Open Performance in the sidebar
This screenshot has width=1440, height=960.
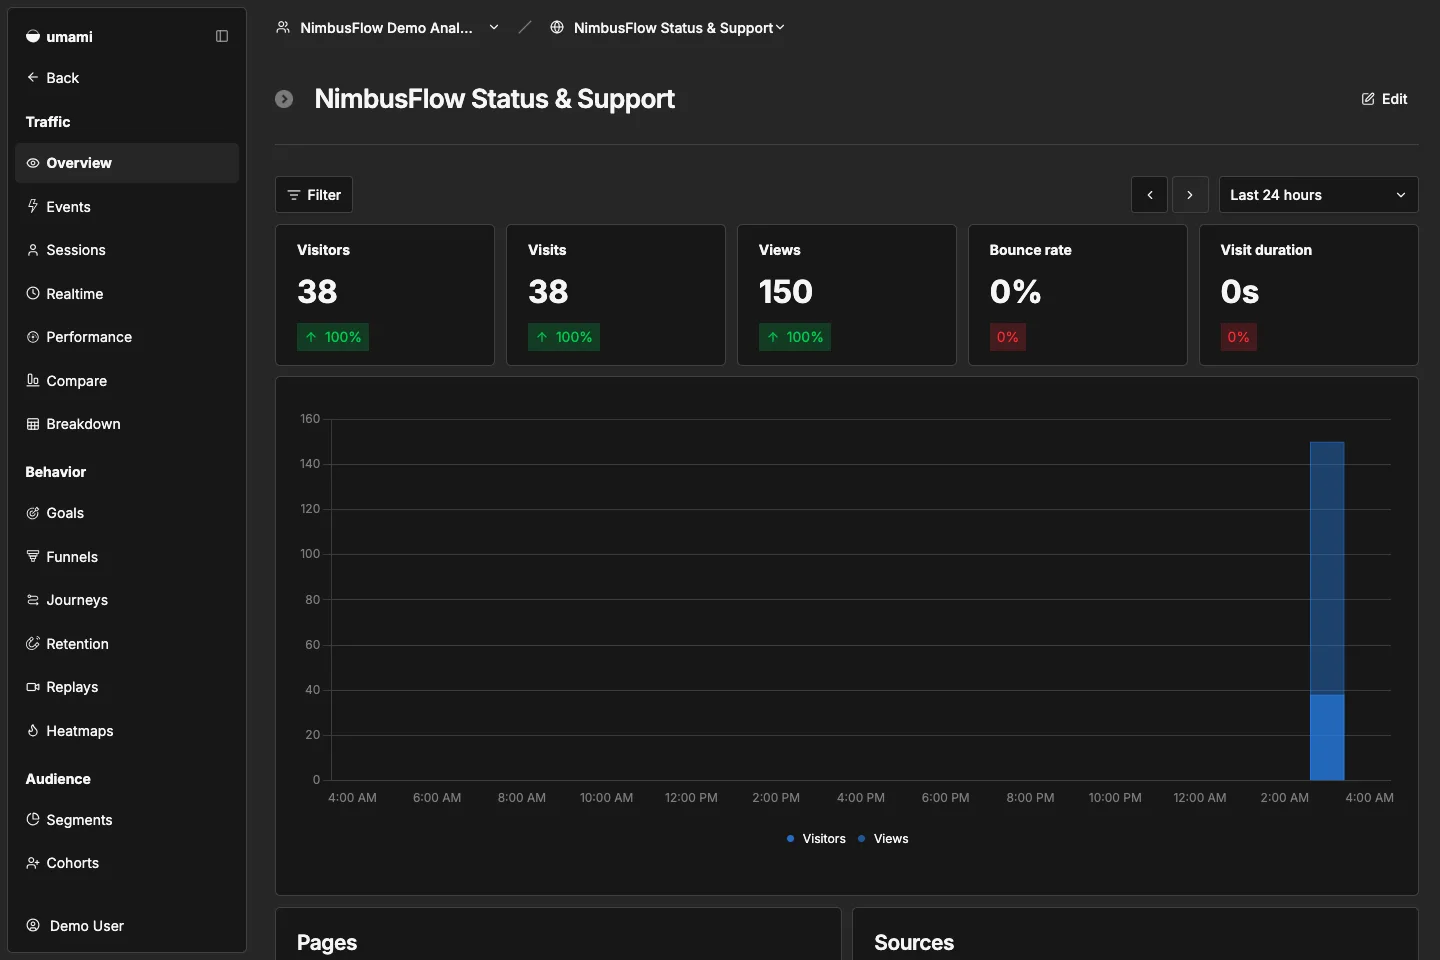127,337
